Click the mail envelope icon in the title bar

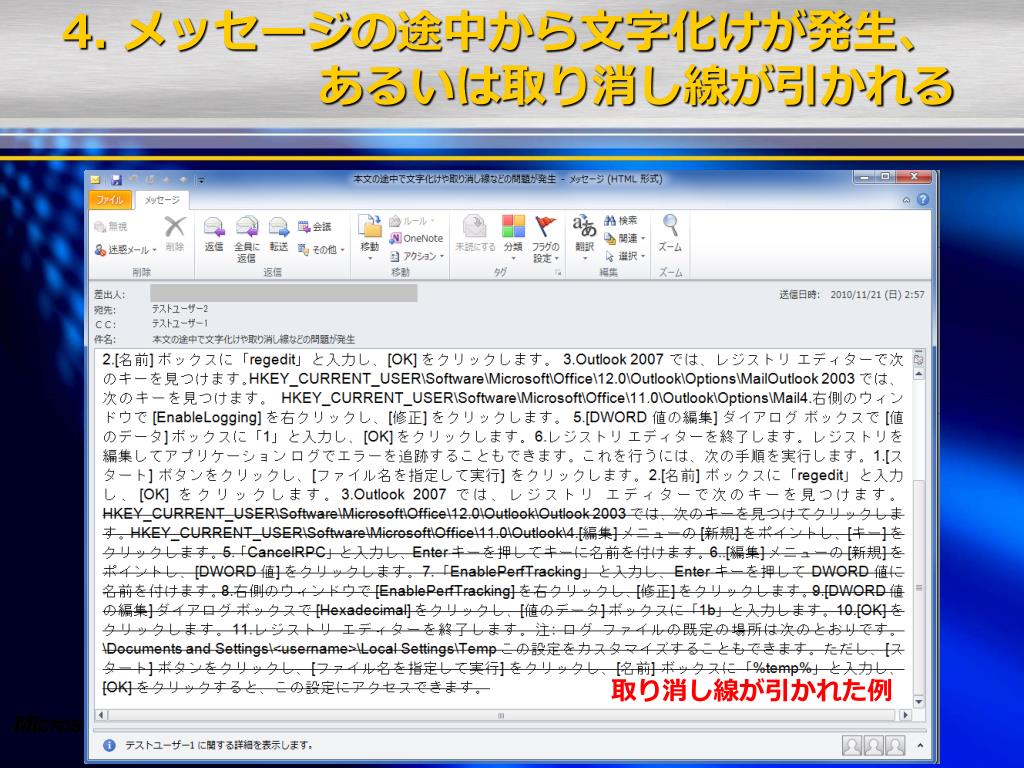[96, 179]
